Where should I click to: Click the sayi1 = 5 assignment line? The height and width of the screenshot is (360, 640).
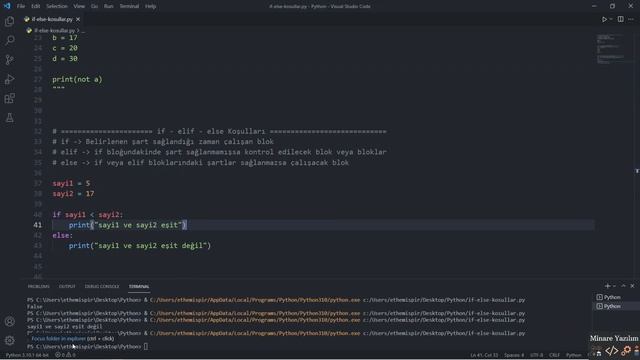[71, 183]
